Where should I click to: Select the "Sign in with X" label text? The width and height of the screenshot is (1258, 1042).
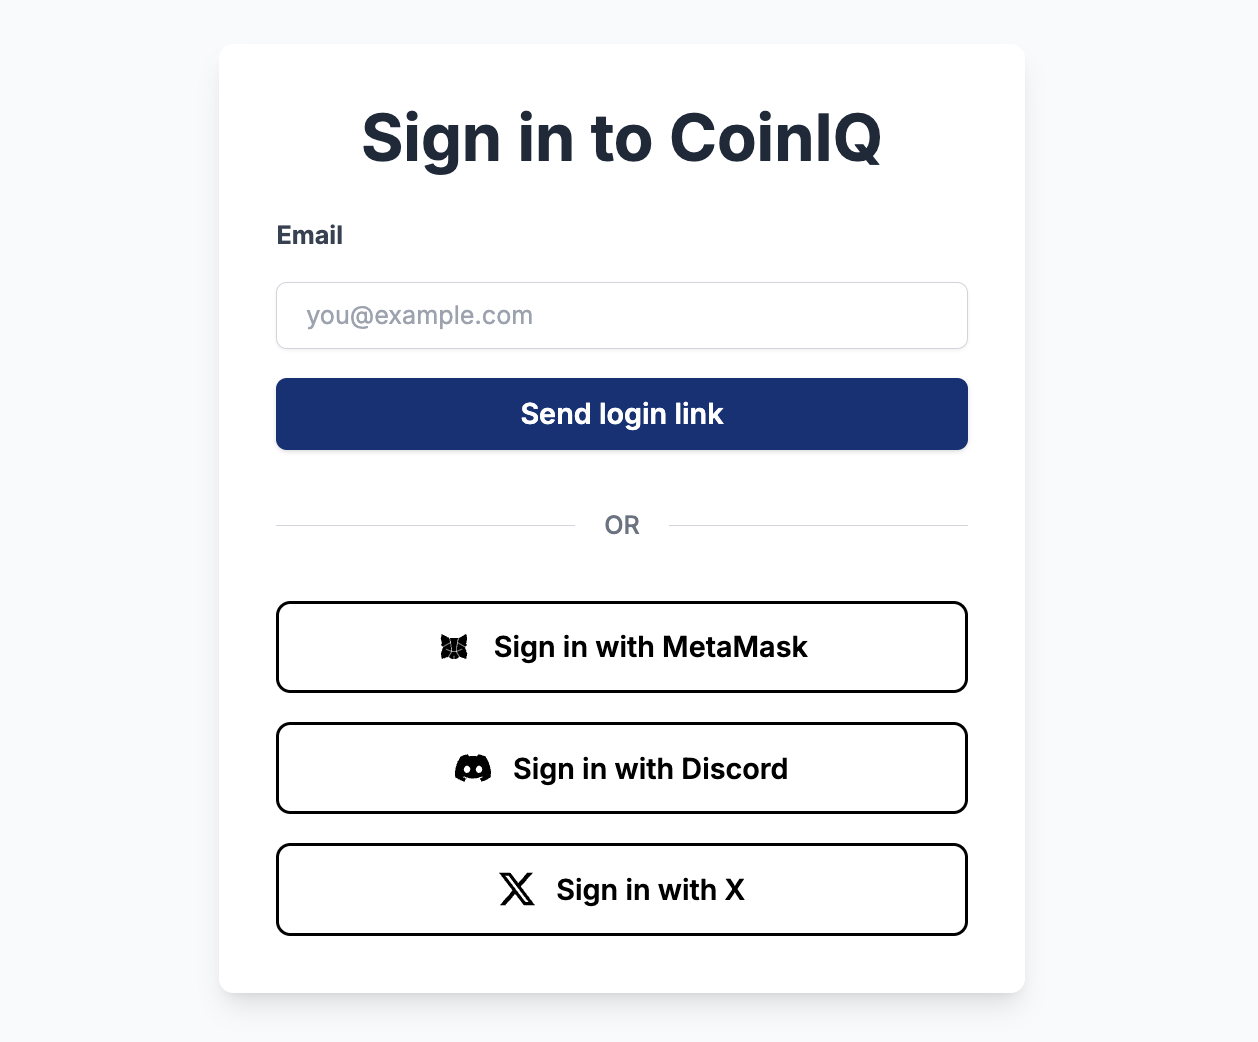[650, 889]
